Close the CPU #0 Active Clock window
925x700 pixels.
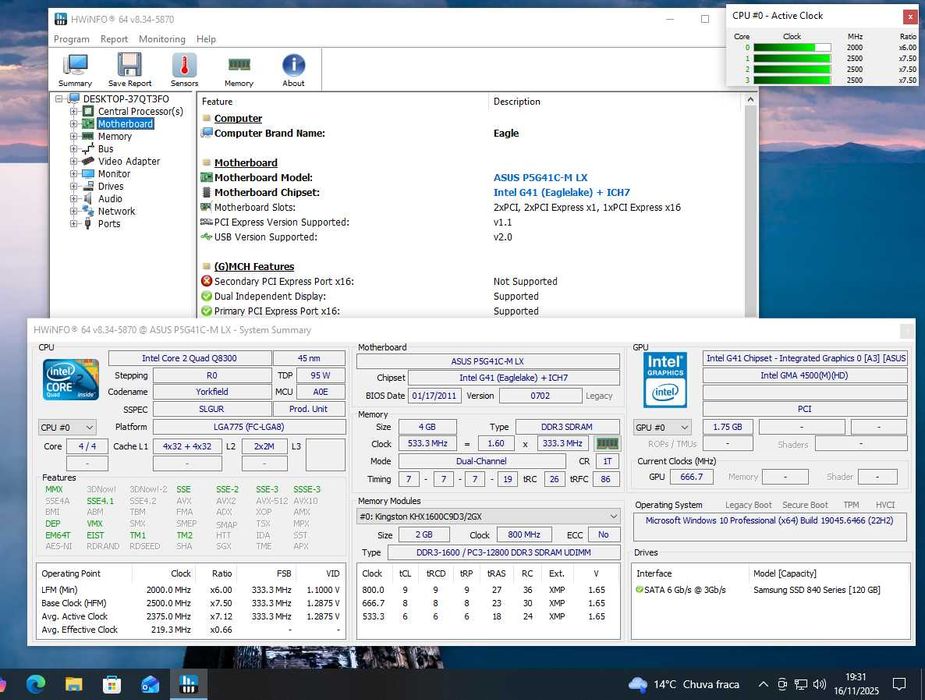[910, 17]
